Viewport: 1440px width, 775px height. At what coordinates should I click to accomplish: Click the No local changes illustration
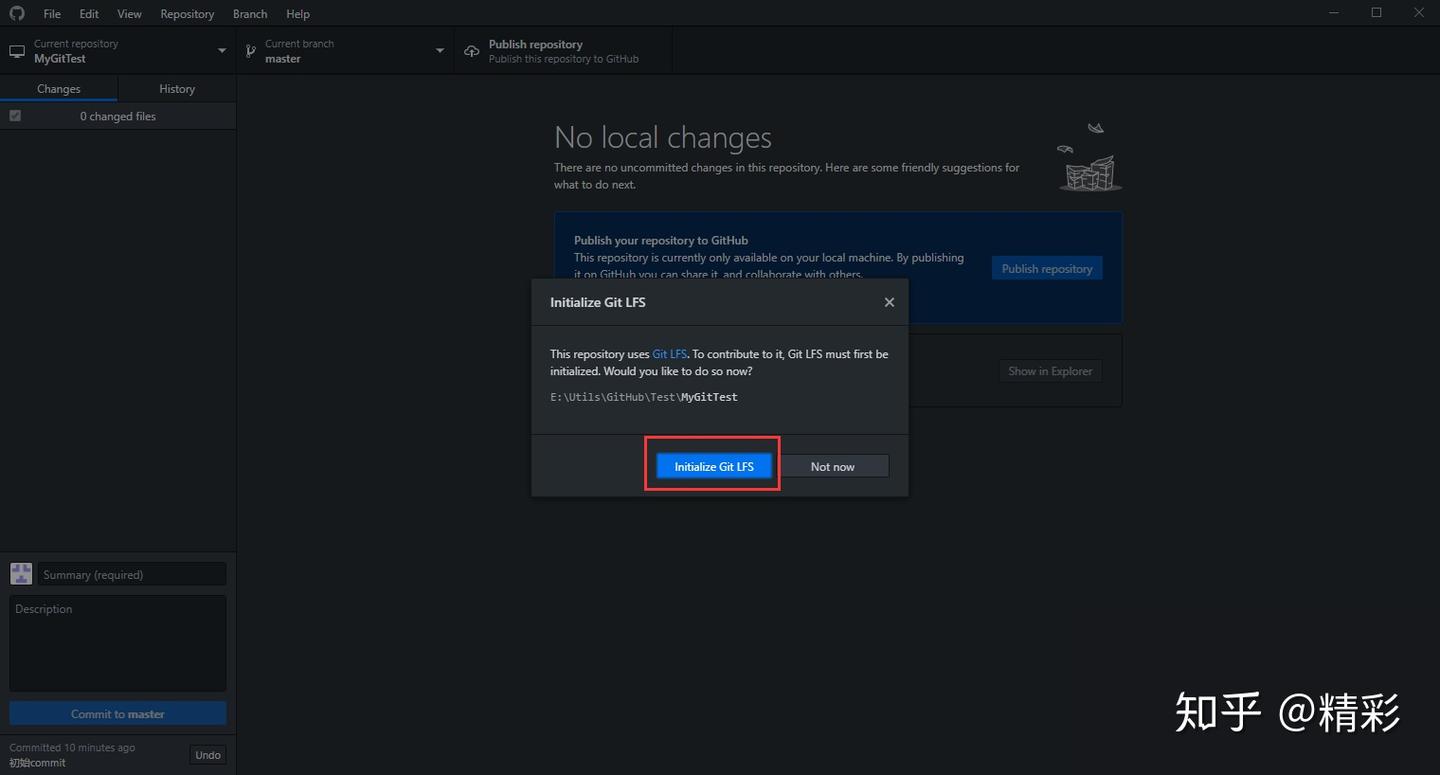[1089, 157]
